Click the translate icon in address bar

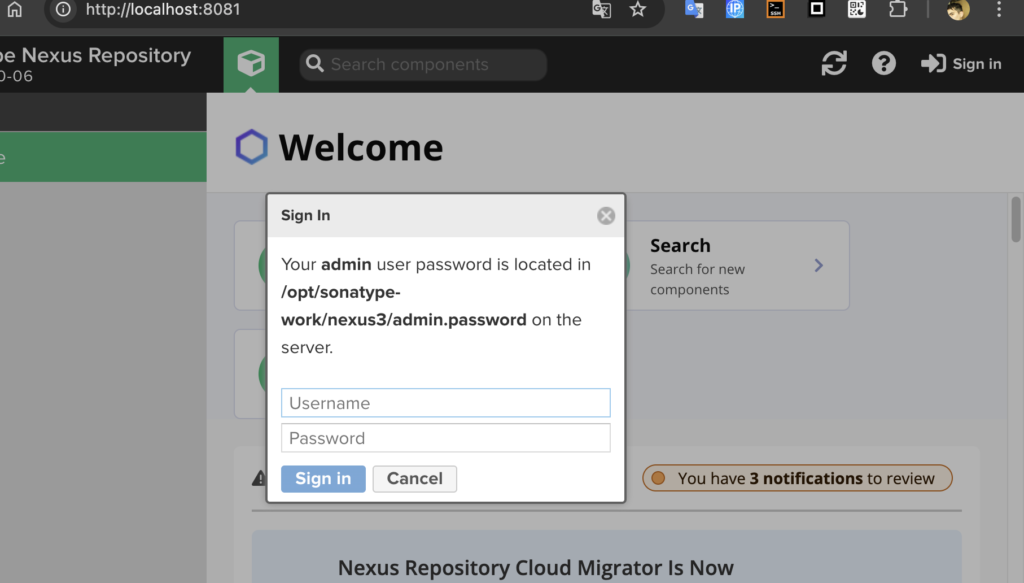[601, 10]
